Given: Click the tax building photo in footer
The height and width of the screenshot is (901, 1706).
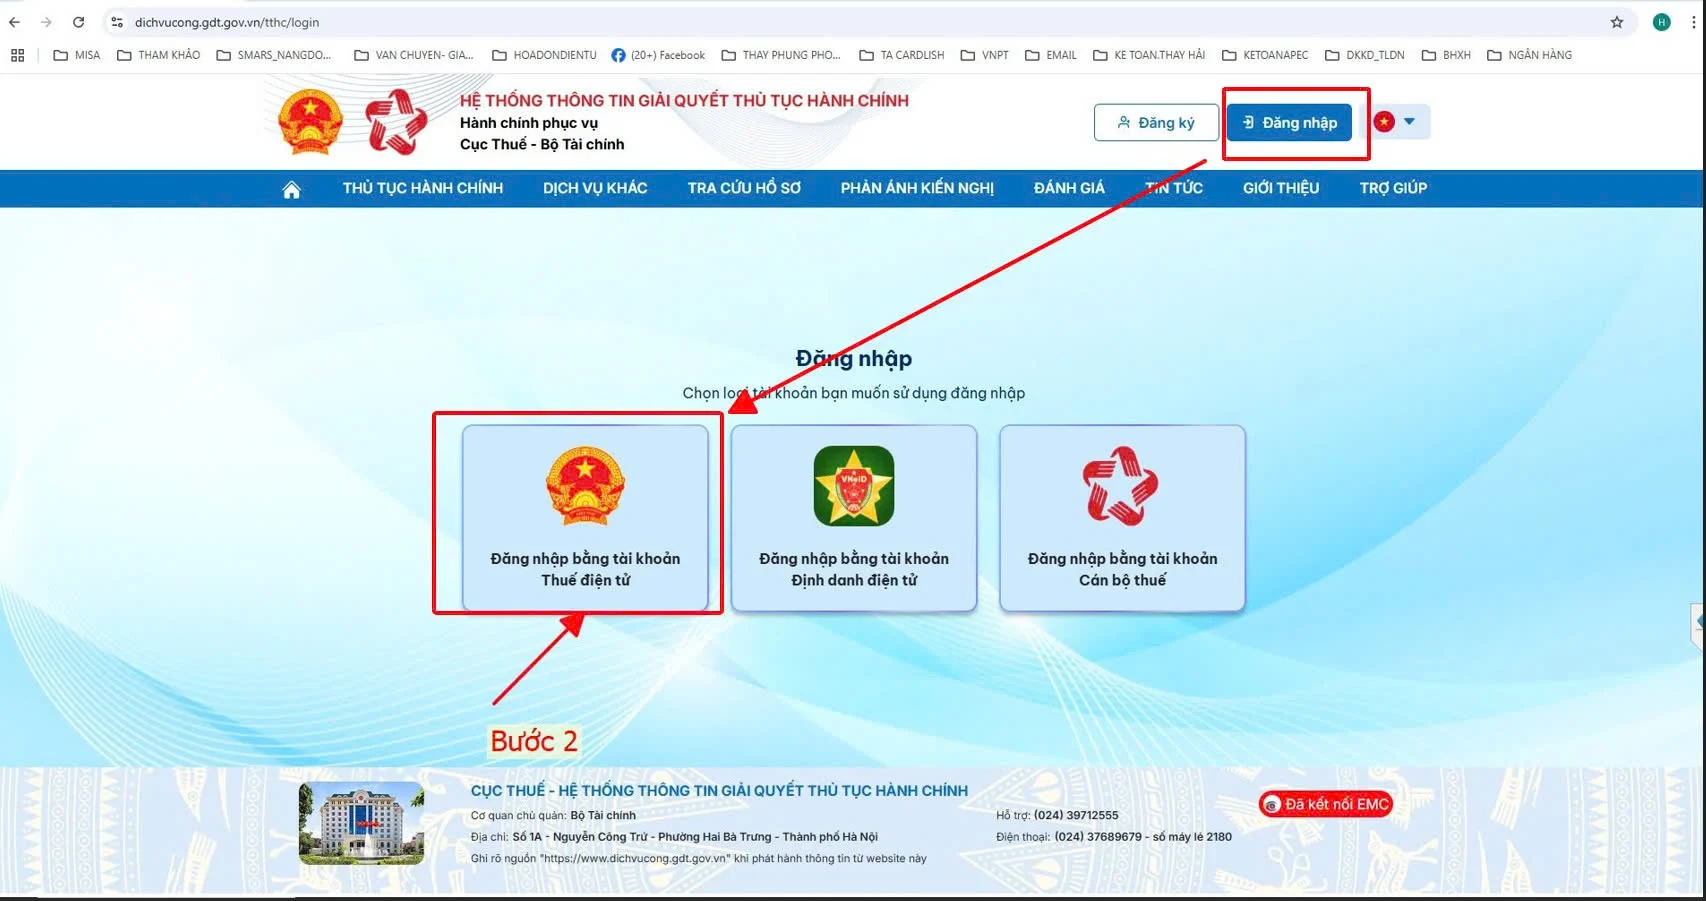Looking at the screenshot, I should [361, 823].
